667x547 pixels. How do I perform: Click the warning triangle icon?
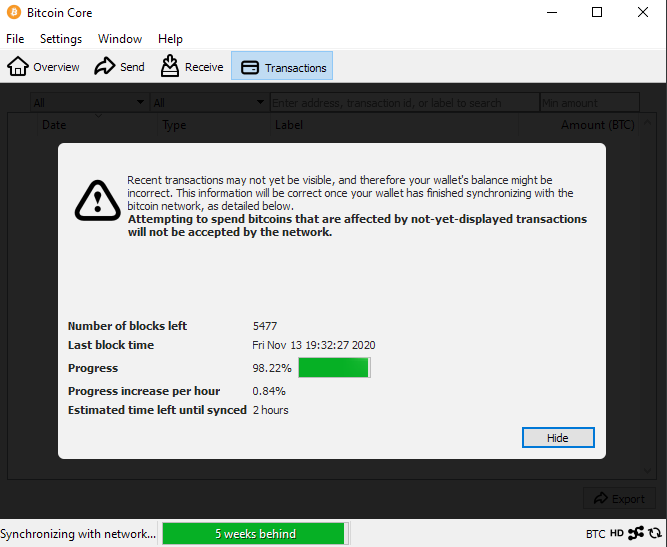[98, 201]
